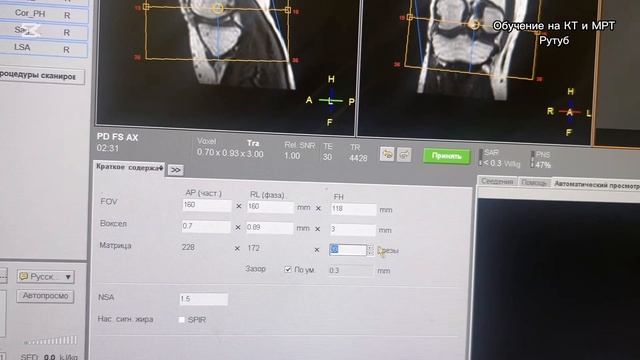
Task: Switch to the Сведения tab
Action: pyautogui.click(x=497, y=182)
